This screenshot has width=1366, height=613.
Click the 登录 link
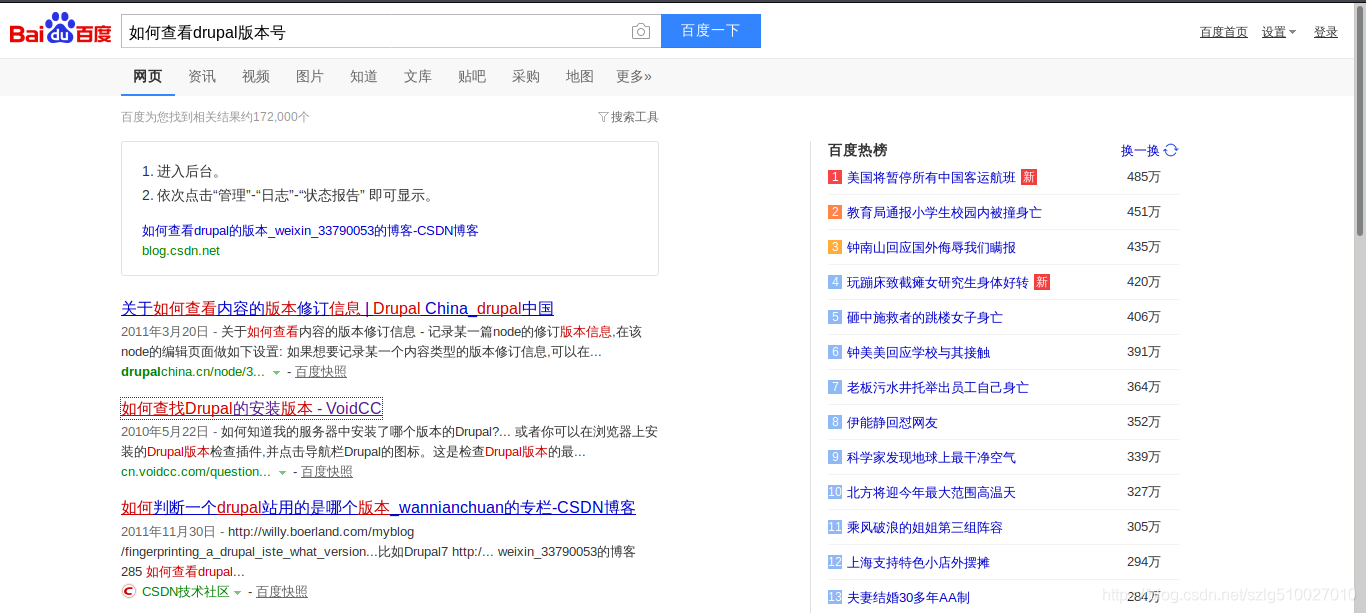click(1326, 32)
